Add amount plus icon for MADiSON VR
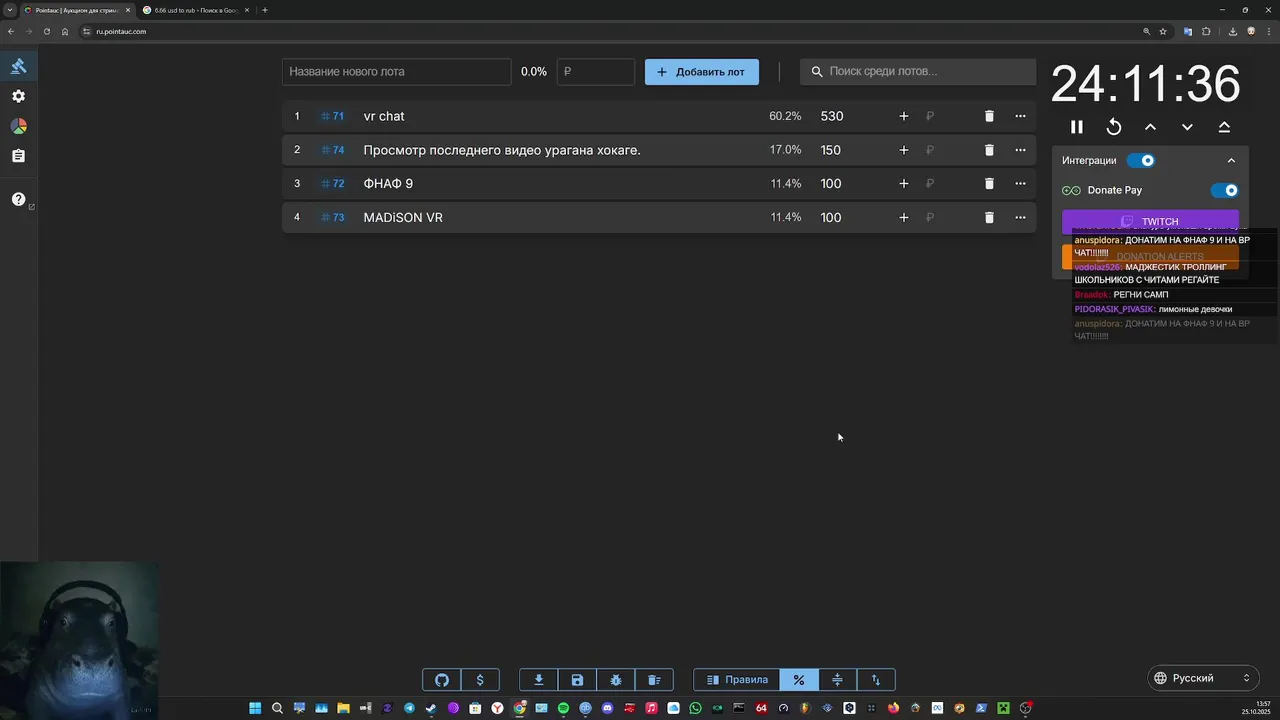Screen dimensions: 1280x720 (904, 217)
